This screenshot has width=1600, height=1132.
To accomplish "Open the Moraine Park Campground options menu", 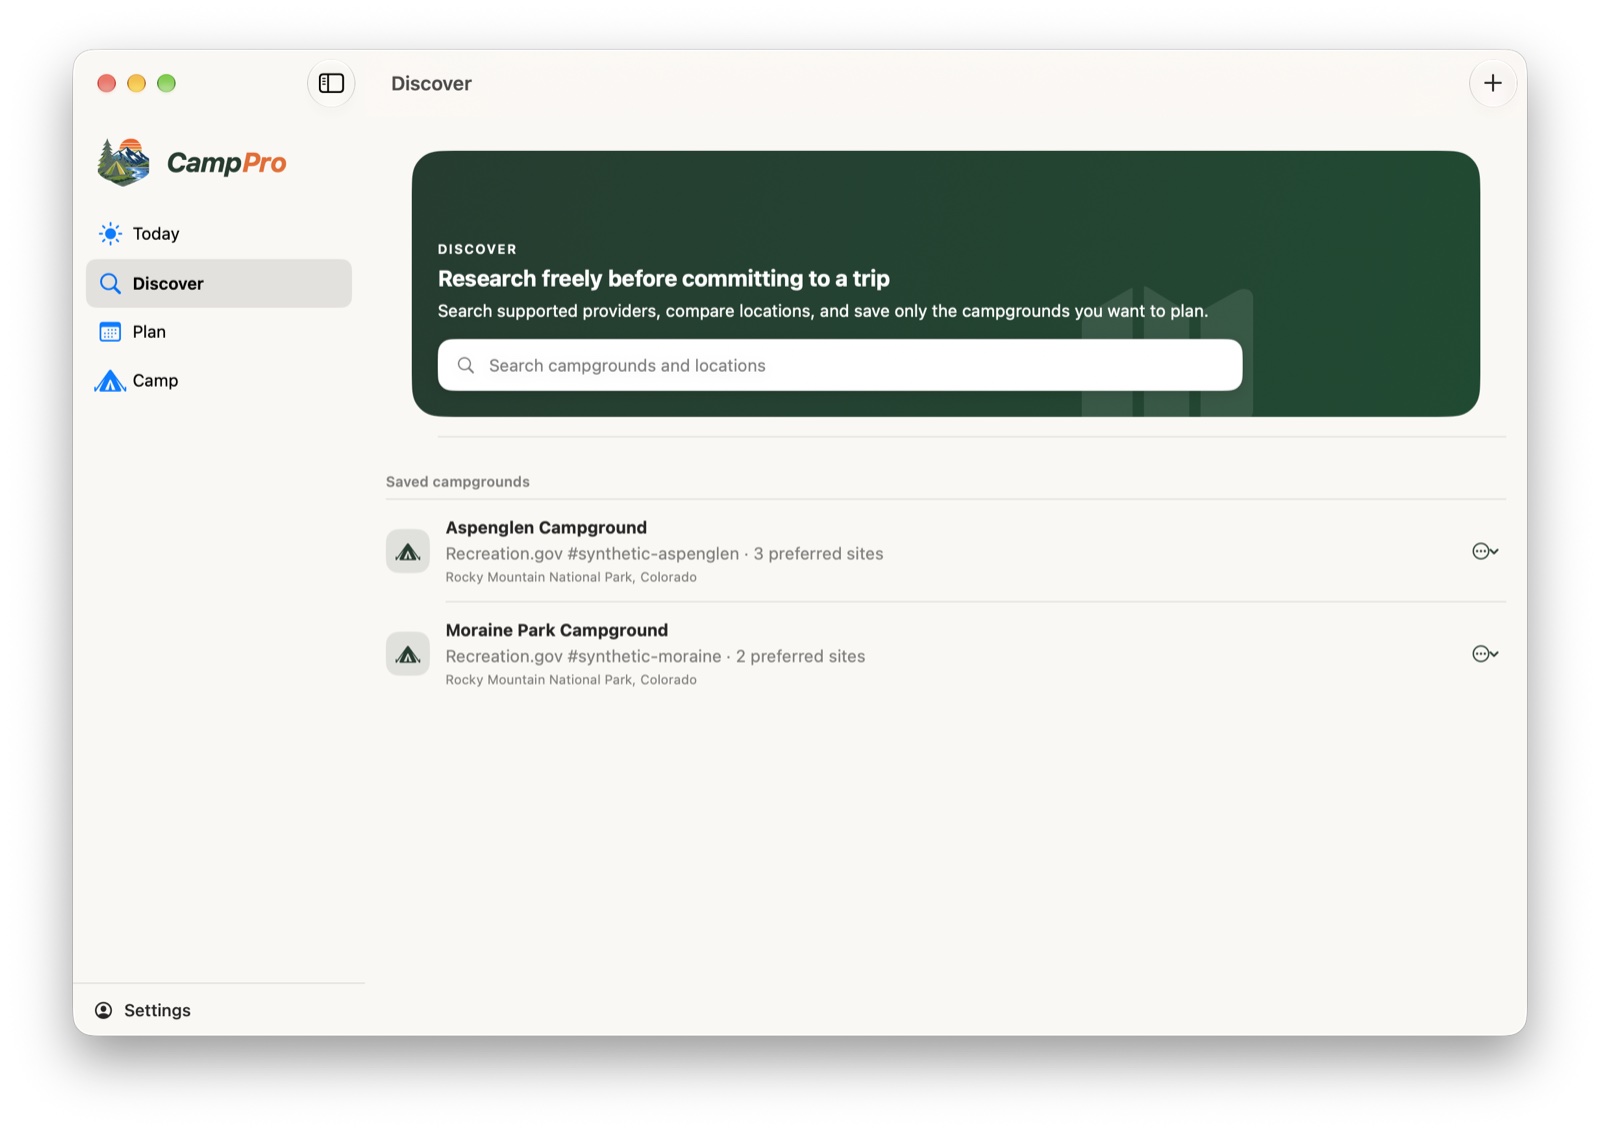I will coord(1484,654).
